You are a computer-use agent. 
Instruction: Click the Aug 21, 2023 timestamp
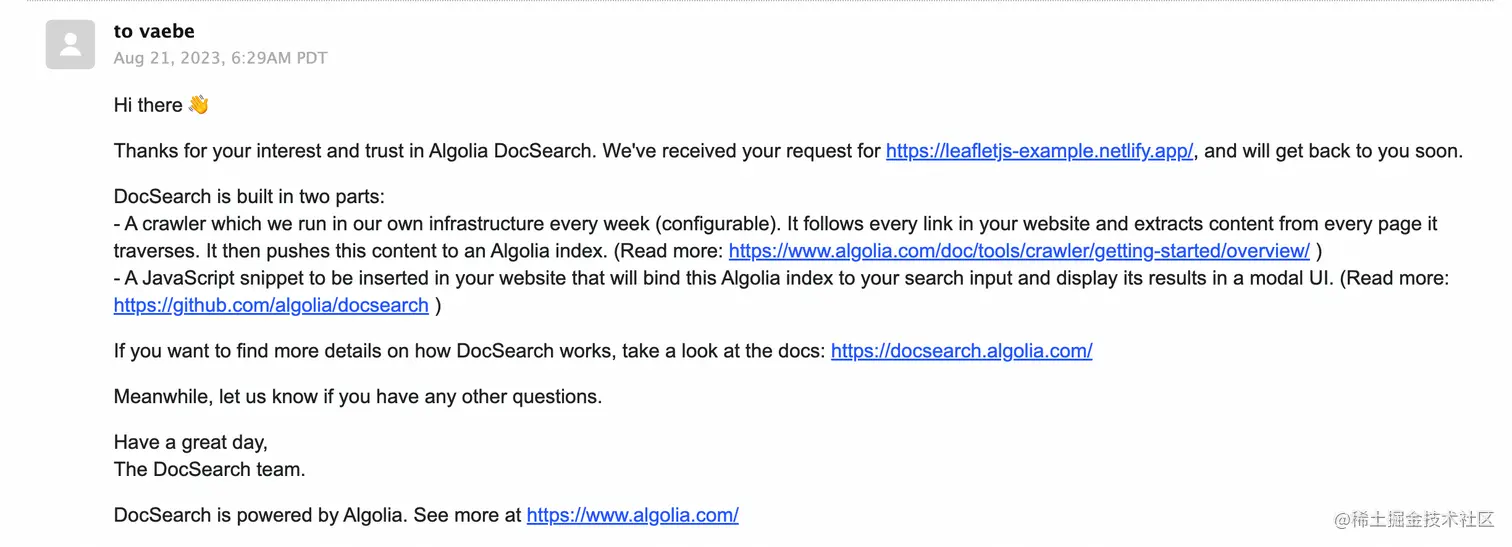click(220, 58)
